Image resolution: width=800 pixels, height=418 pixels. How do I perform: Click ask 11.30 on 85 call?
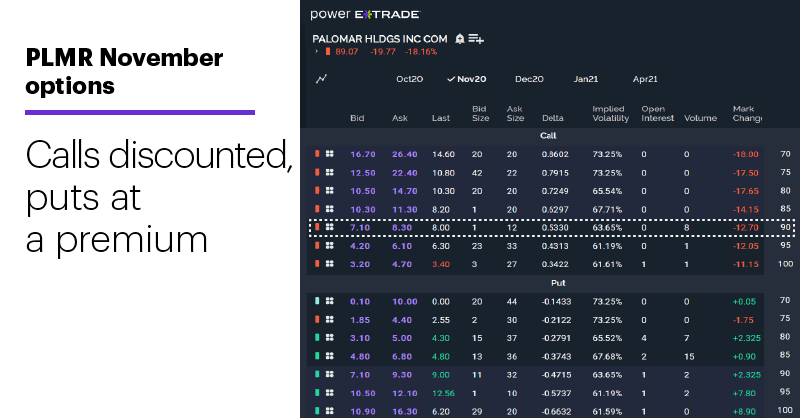click(405, 209)
